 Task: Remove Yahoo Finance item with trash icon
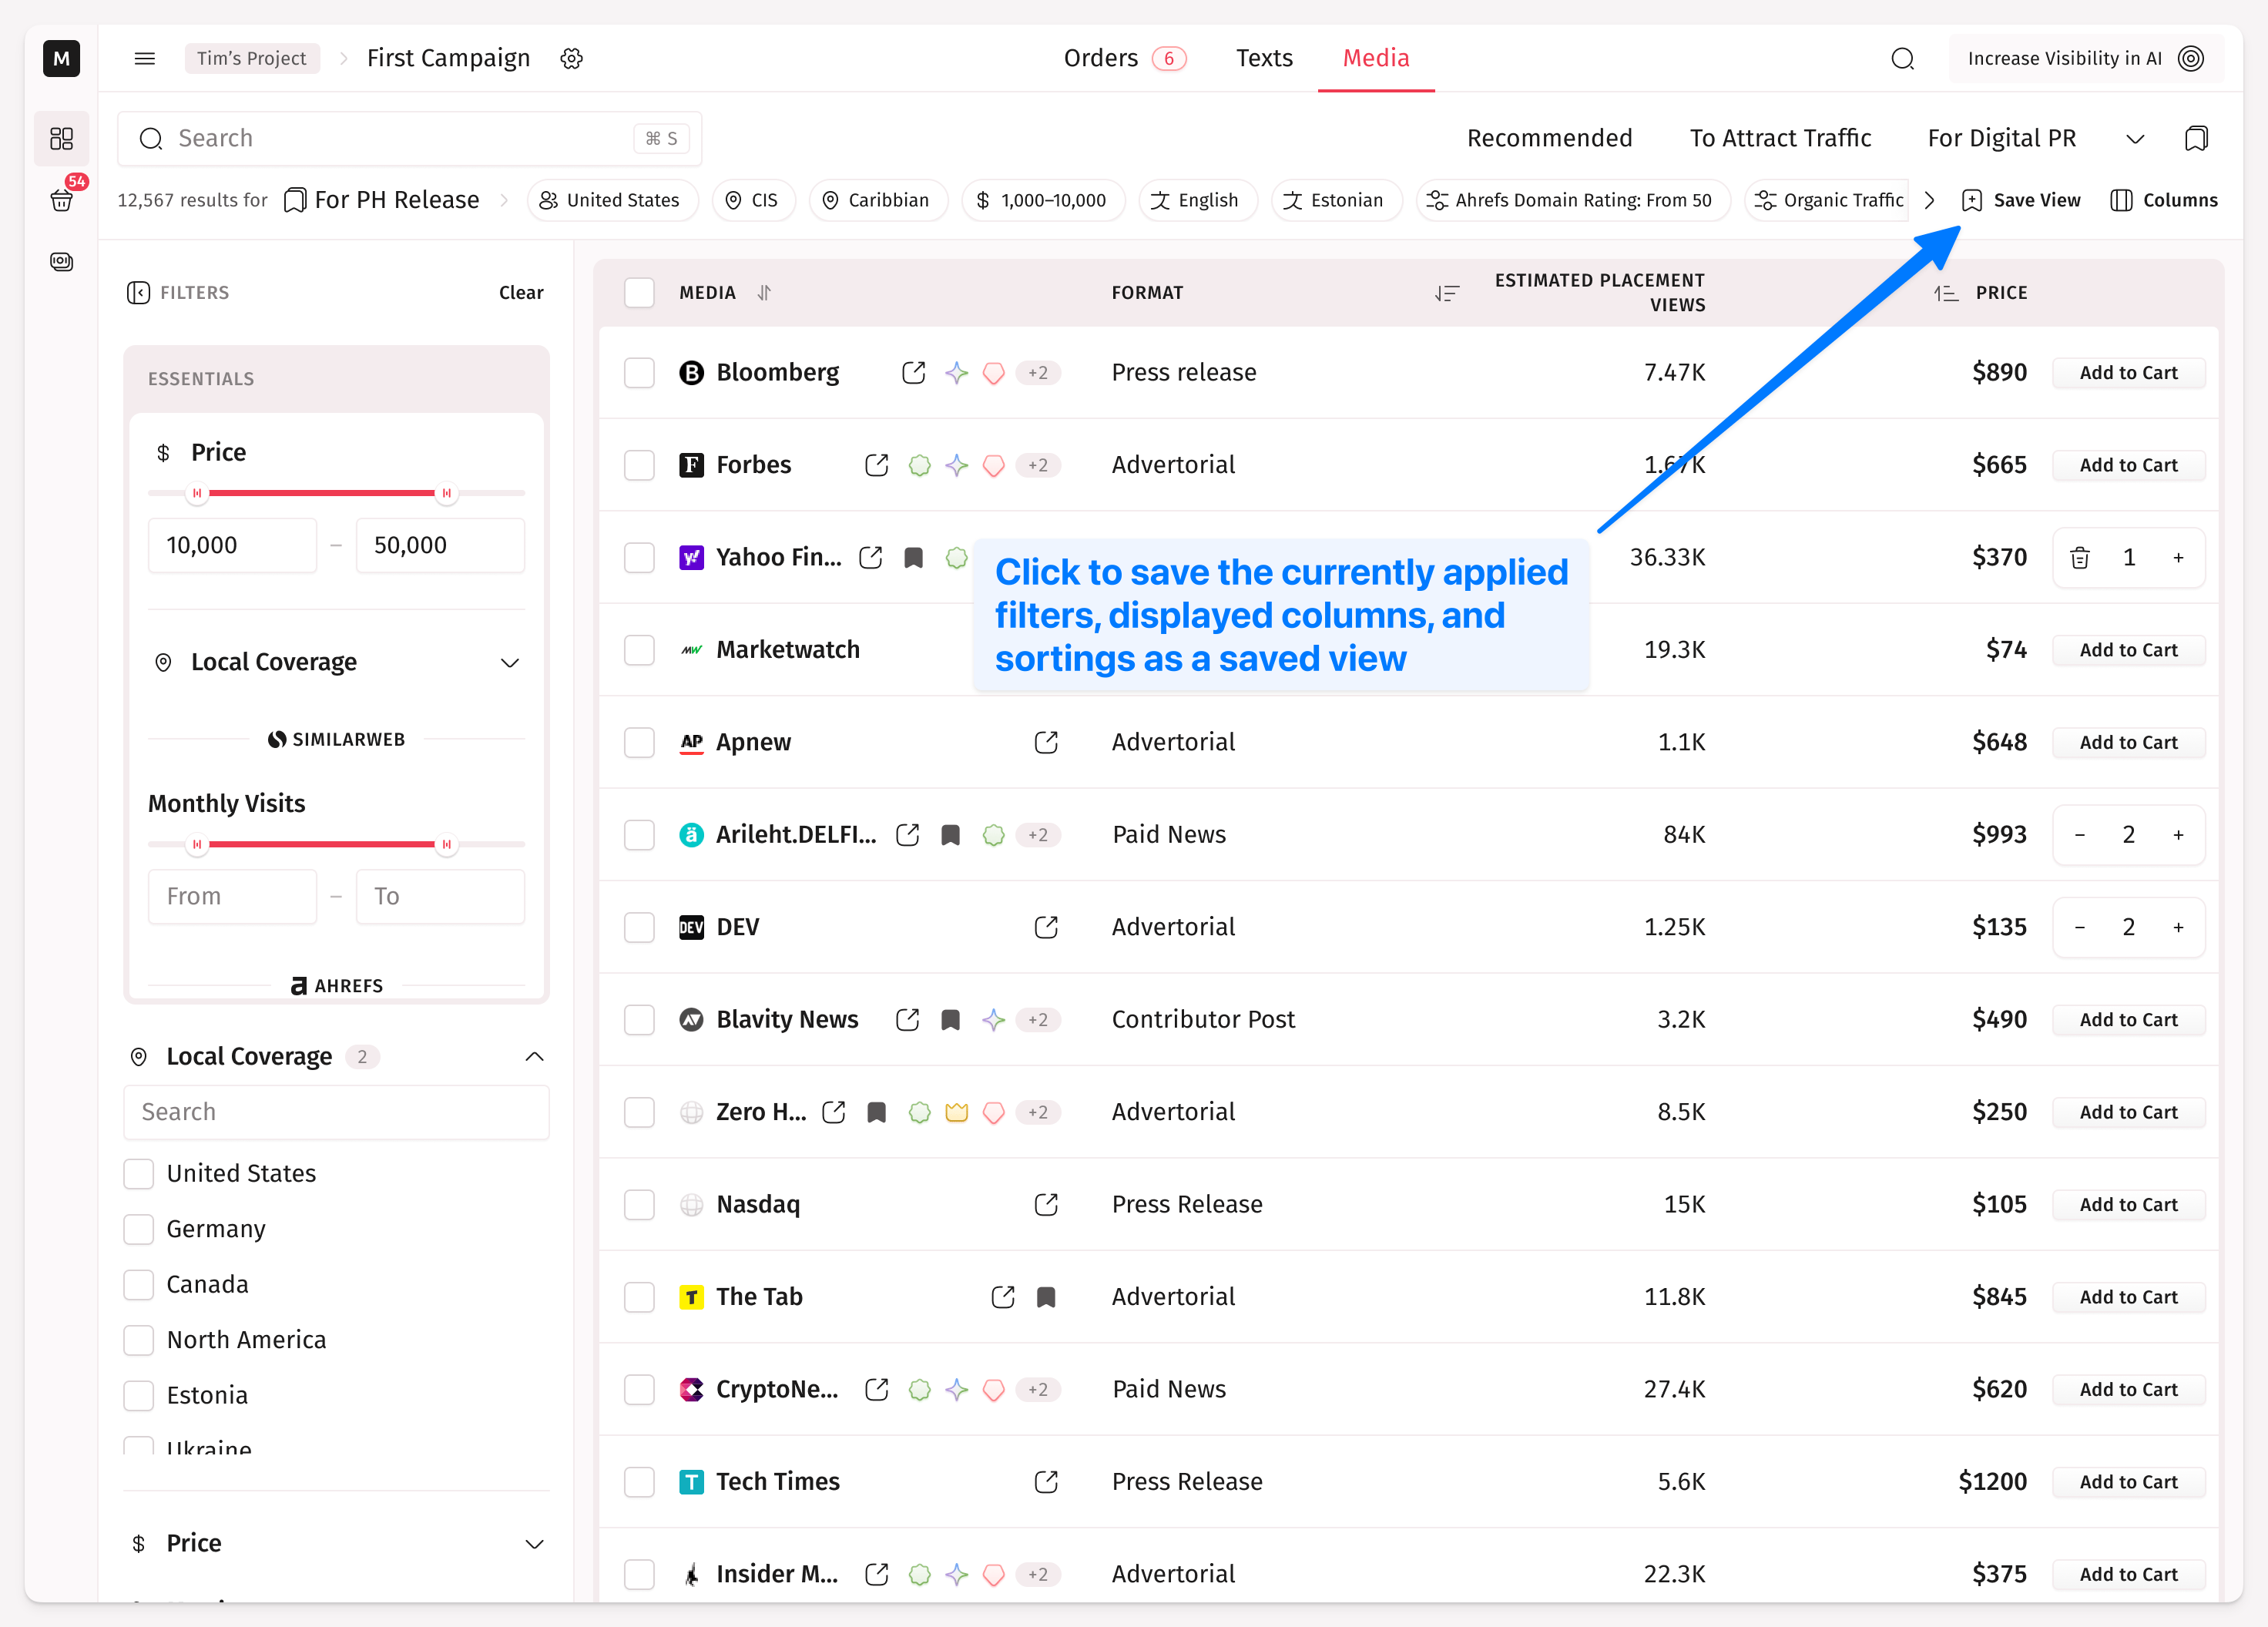2080,558
